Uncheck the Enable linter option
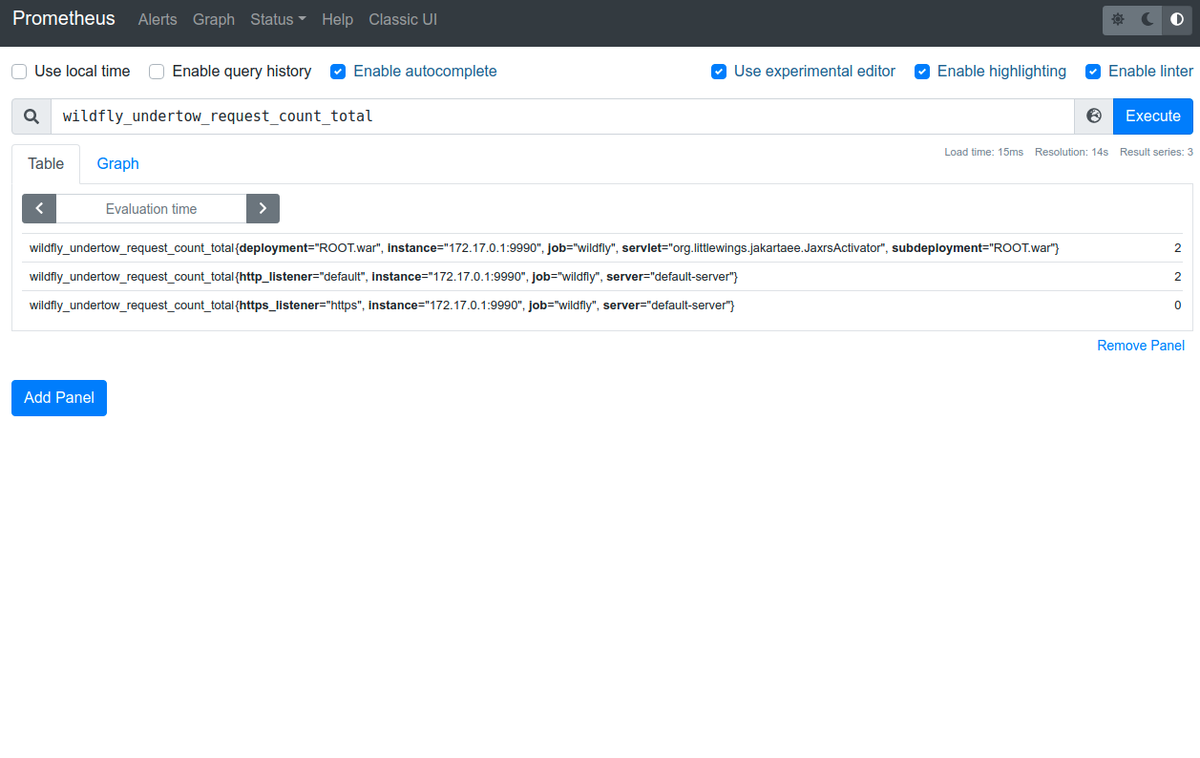 (1093, 71)
